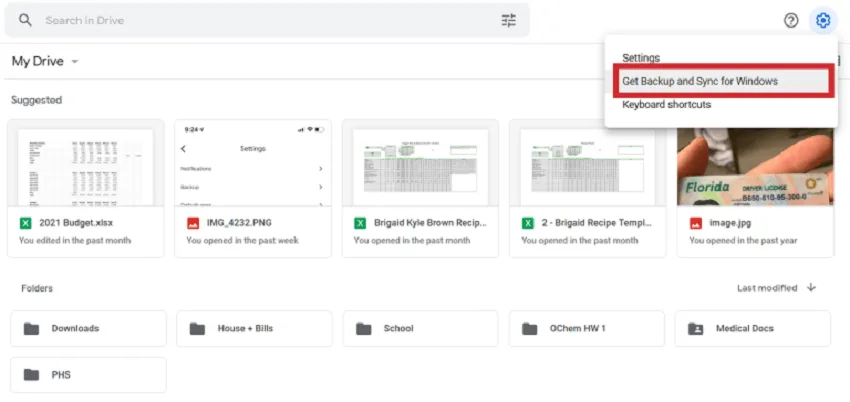Click the My Drive title text

tap(37, 61)
